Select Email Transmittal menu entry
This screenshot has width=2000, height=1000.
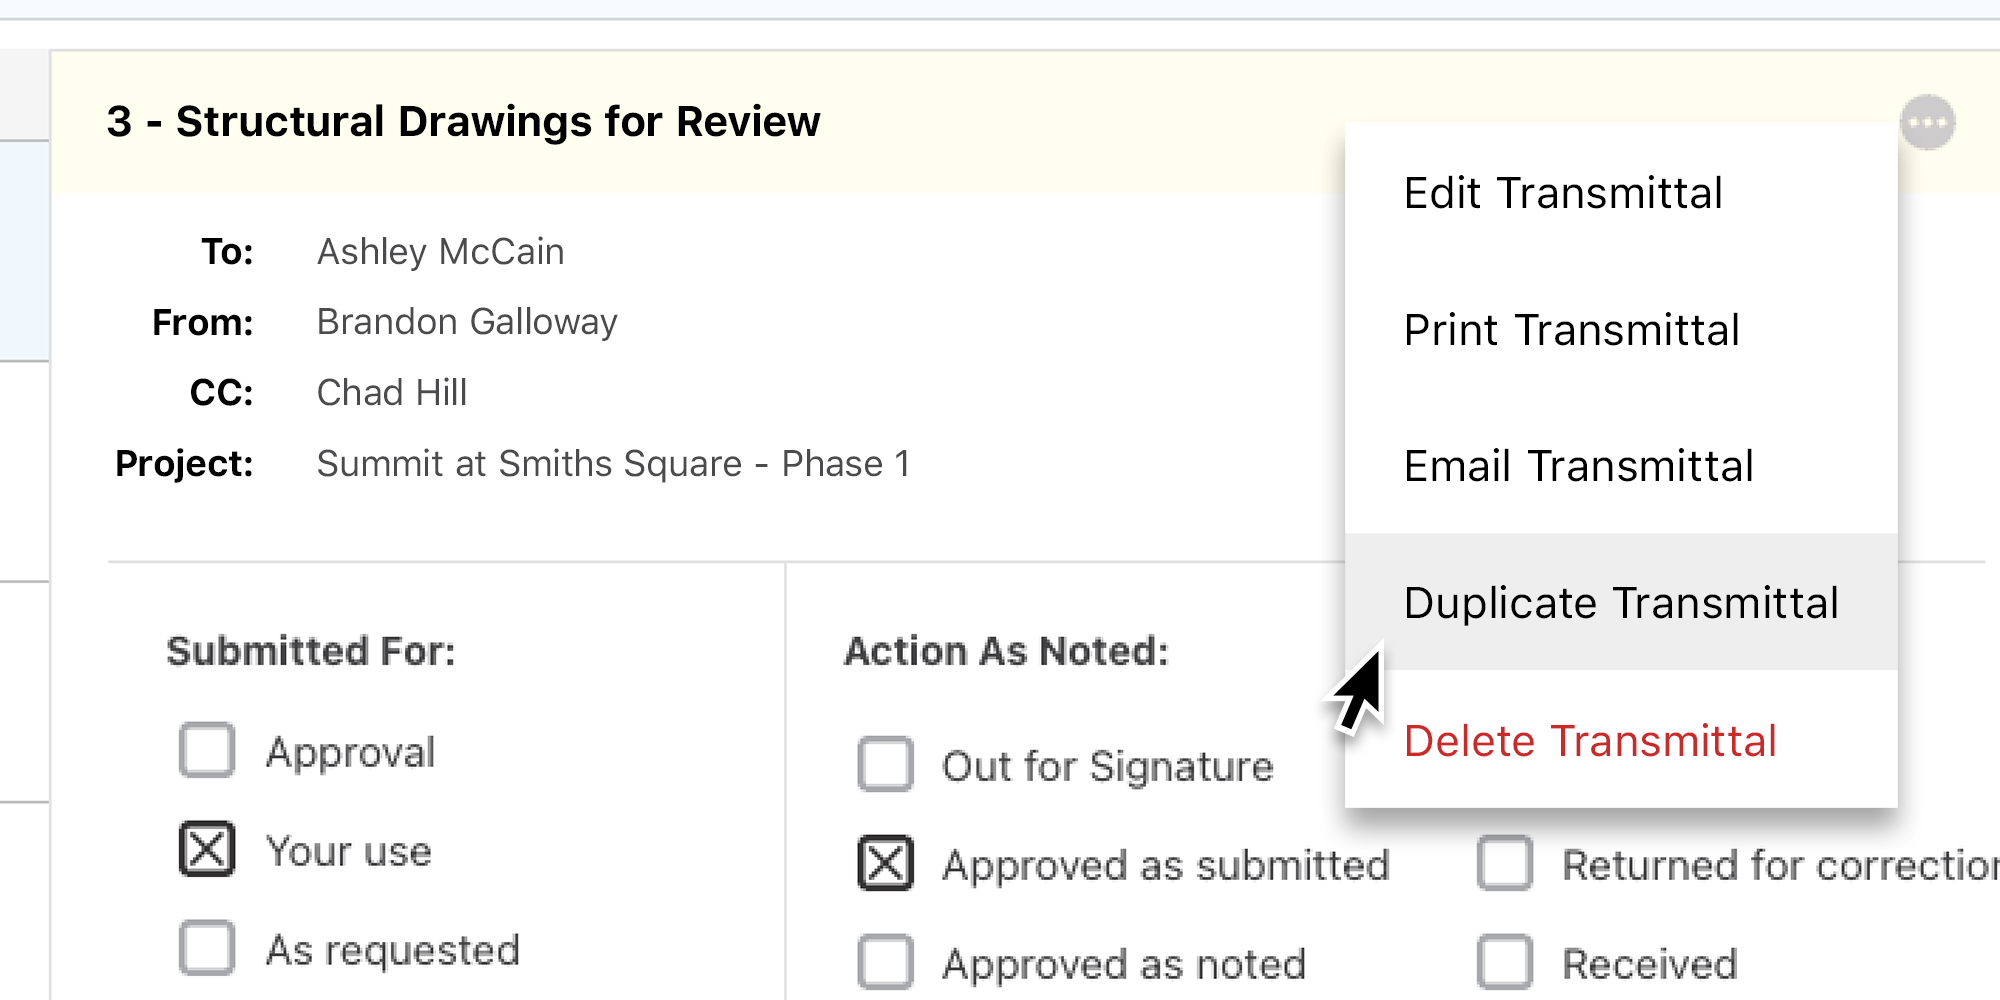(x=1578, y=466)
